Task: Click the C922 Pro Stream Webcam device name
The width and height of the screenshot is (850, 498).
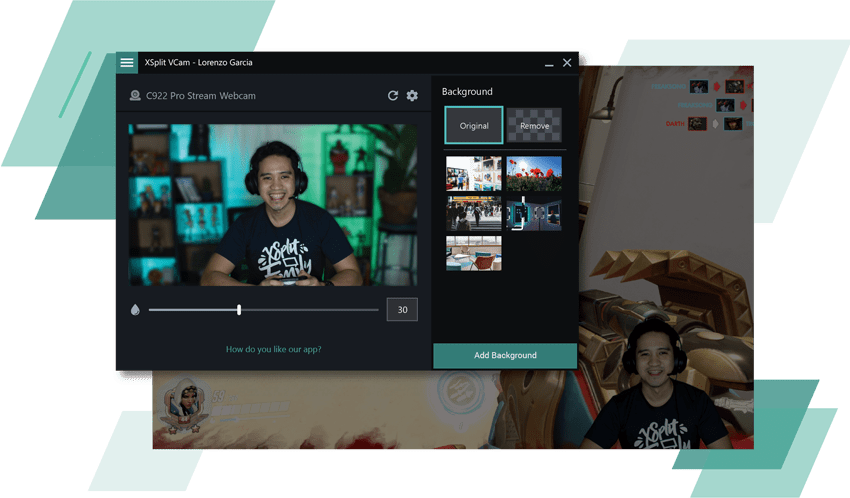Action: pyautogui.click(x=201, y=96)
